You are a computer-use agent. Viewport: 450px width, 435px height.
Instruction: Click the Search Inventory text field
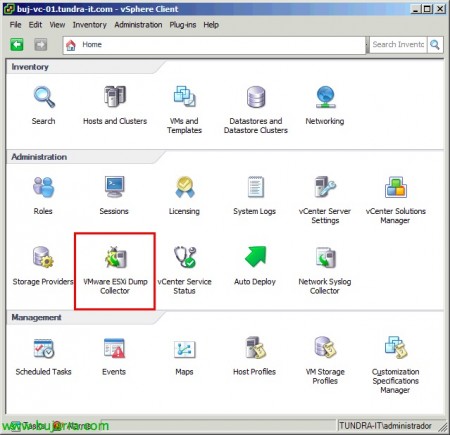click(x=398, y=44)
